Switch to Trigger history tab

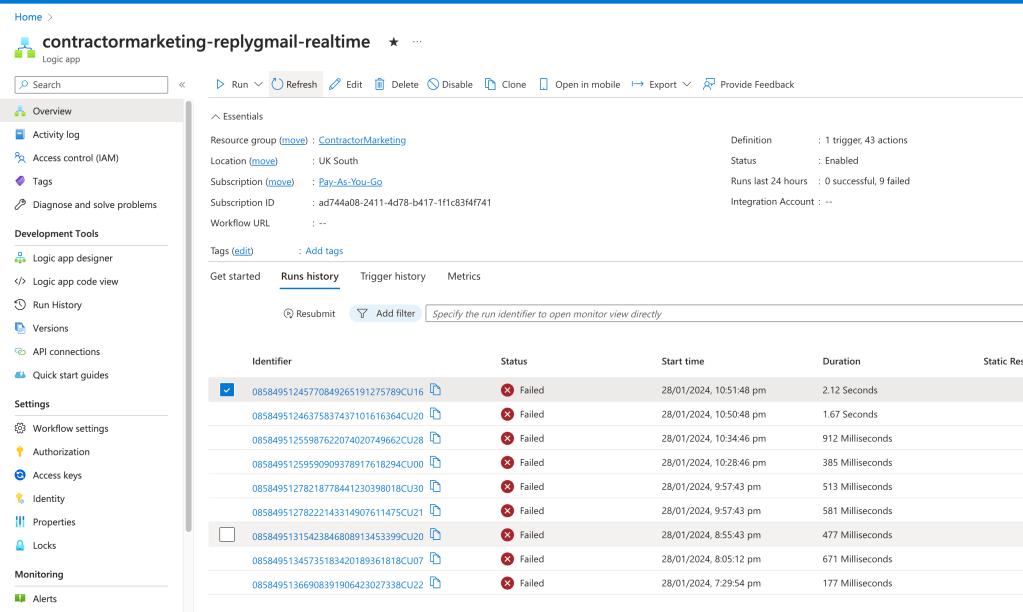click(x=393, y=277)
